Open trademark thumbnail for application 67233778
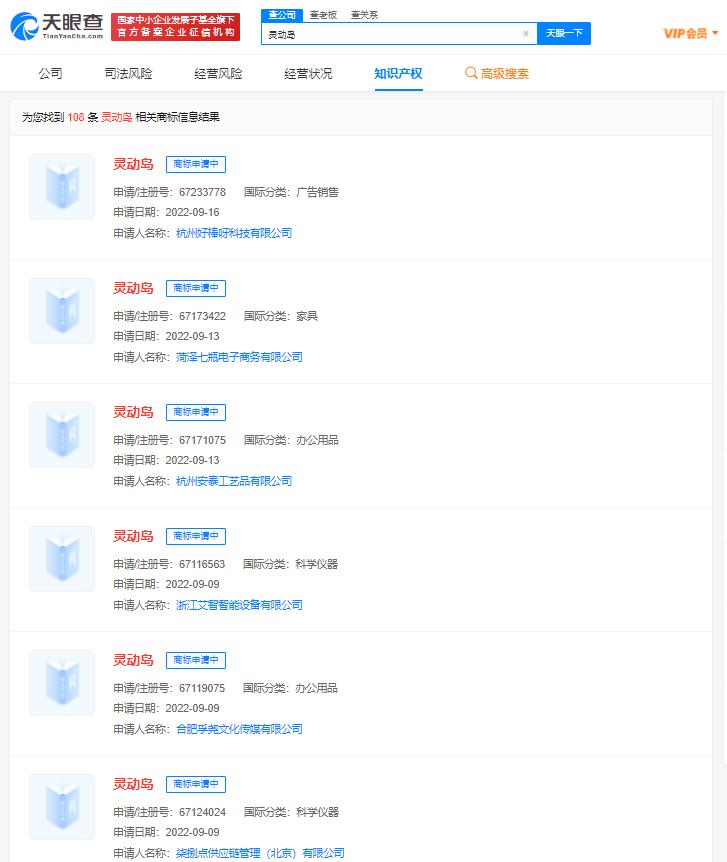This screenshot has height=862, width=727. tap(62, 187)
